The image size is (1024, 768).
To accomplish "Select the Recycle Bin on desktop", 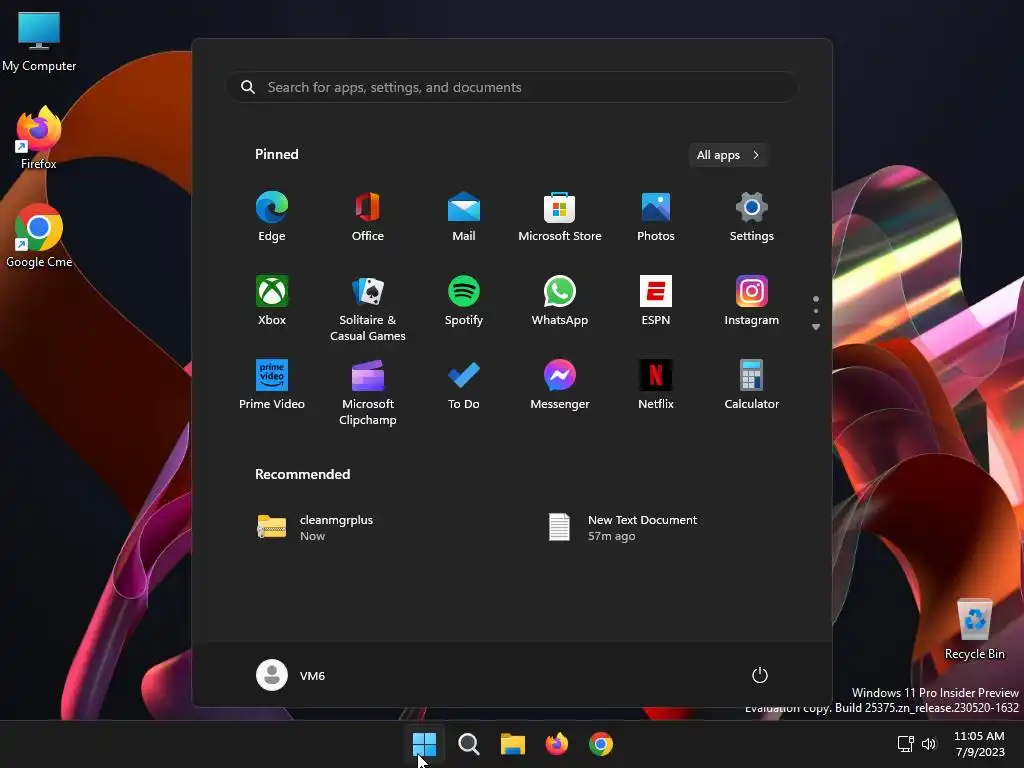I will pyautogui.click(x=974, y=629).
